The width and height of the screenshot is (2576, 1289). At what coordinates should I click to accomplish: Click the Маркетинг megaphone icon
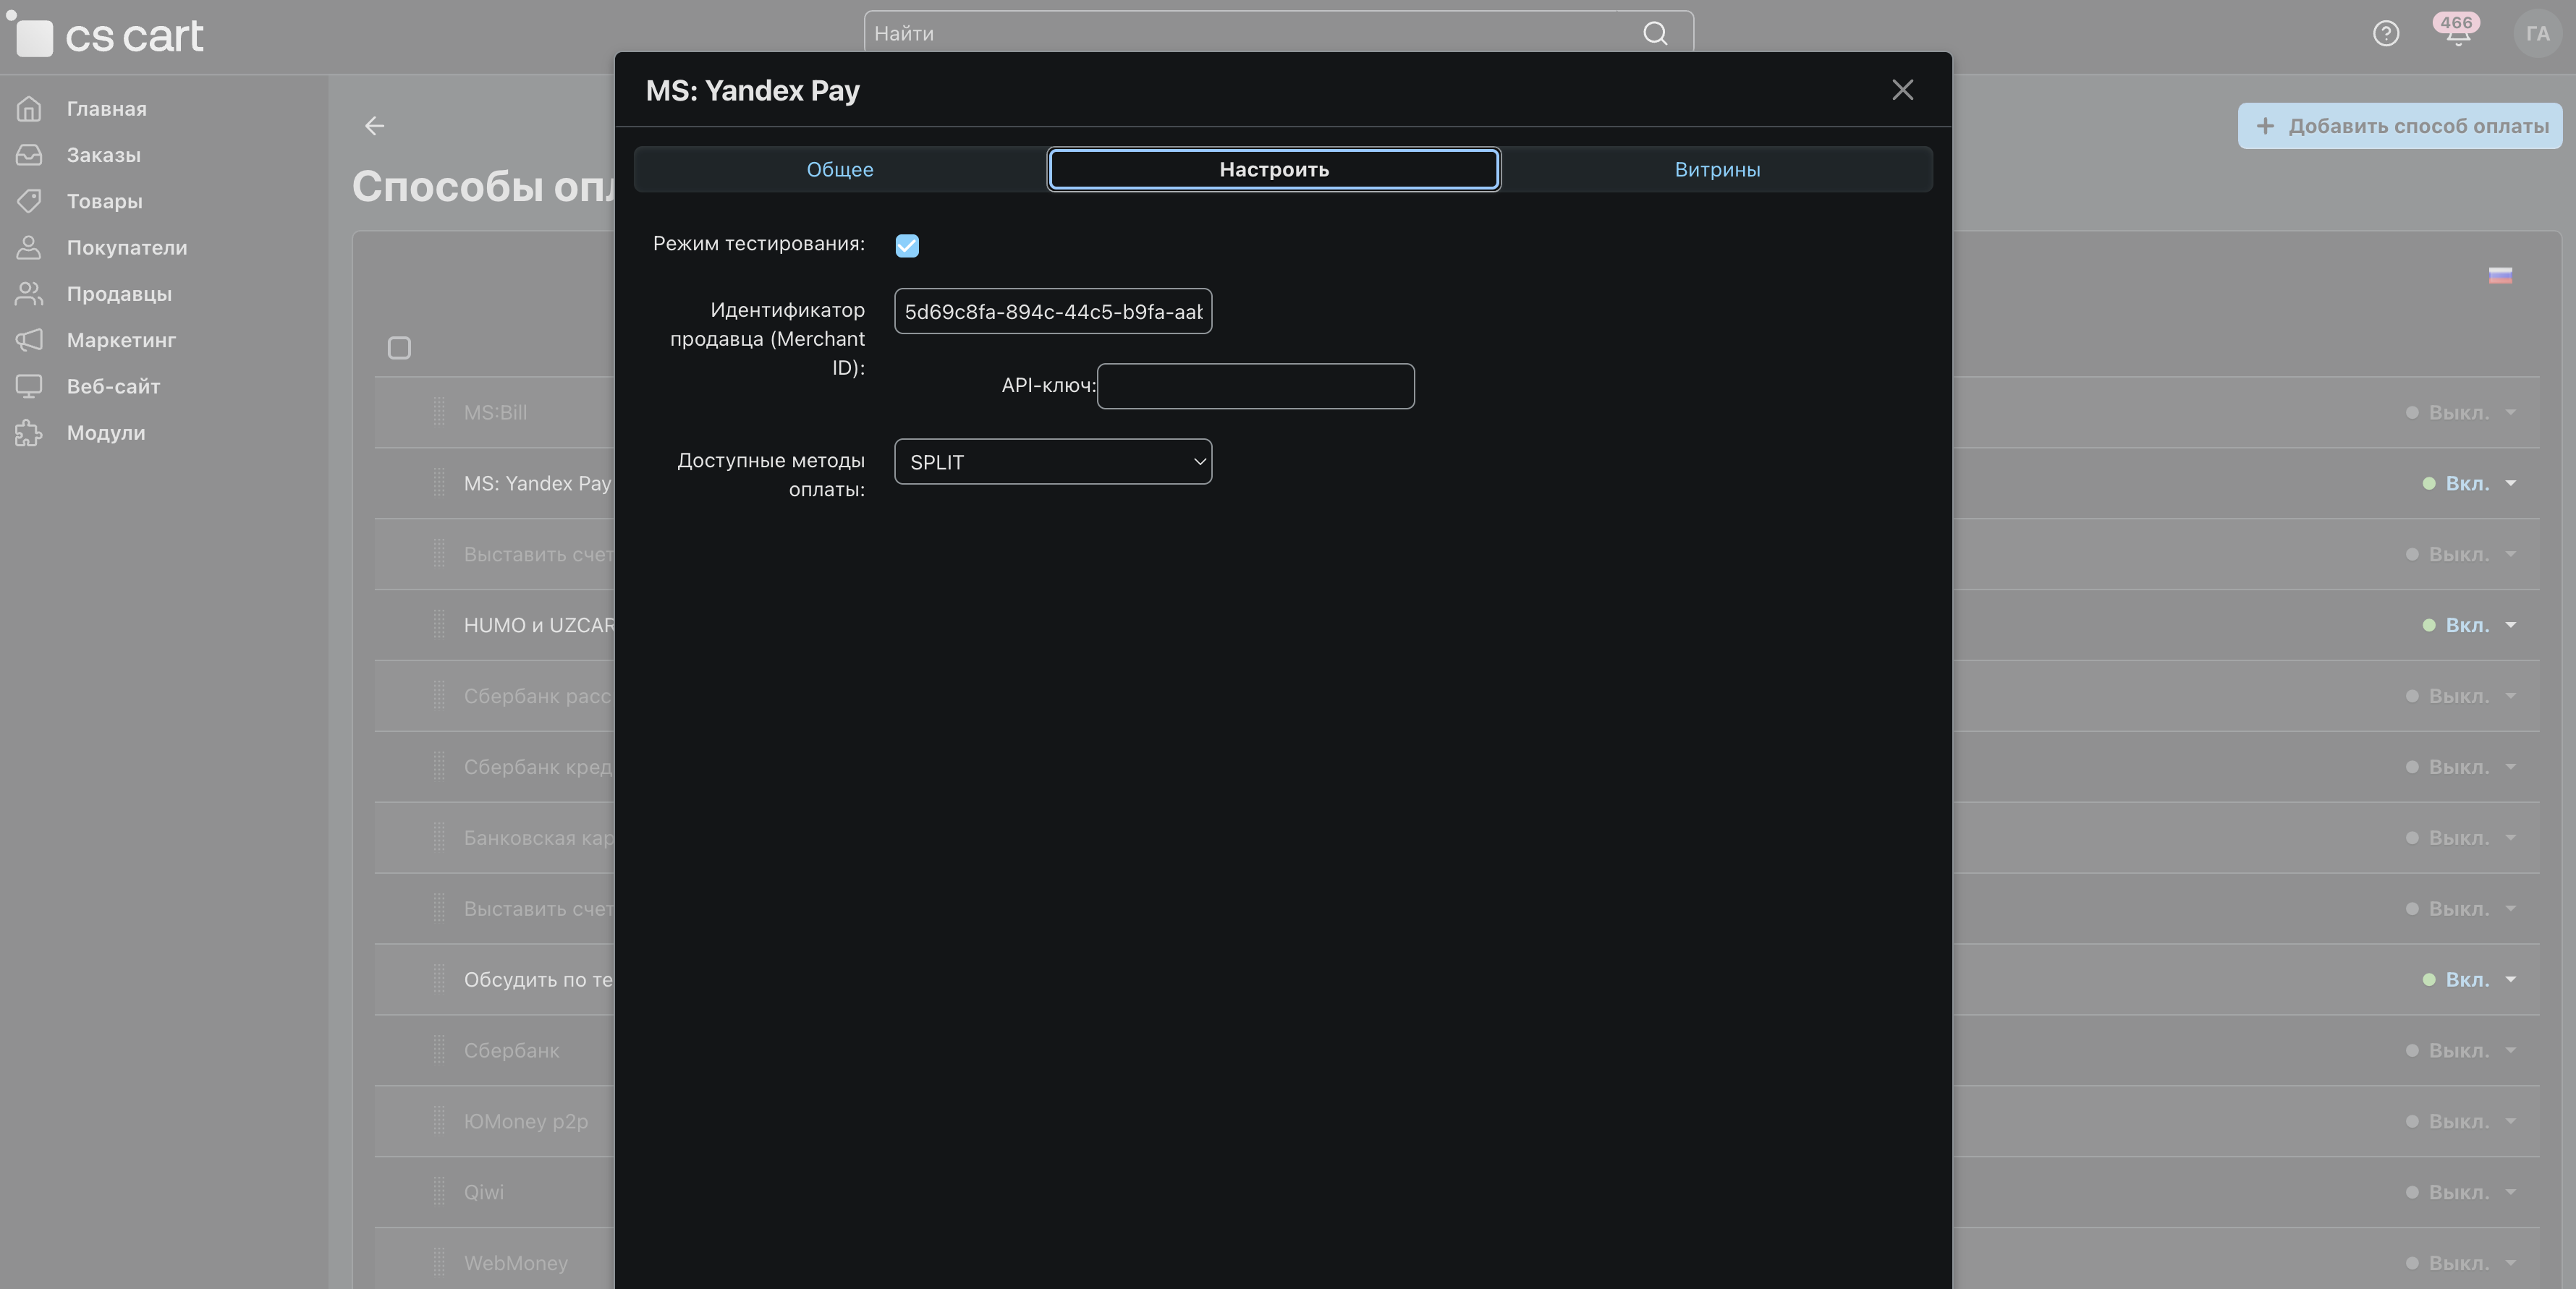pos(29,340)
